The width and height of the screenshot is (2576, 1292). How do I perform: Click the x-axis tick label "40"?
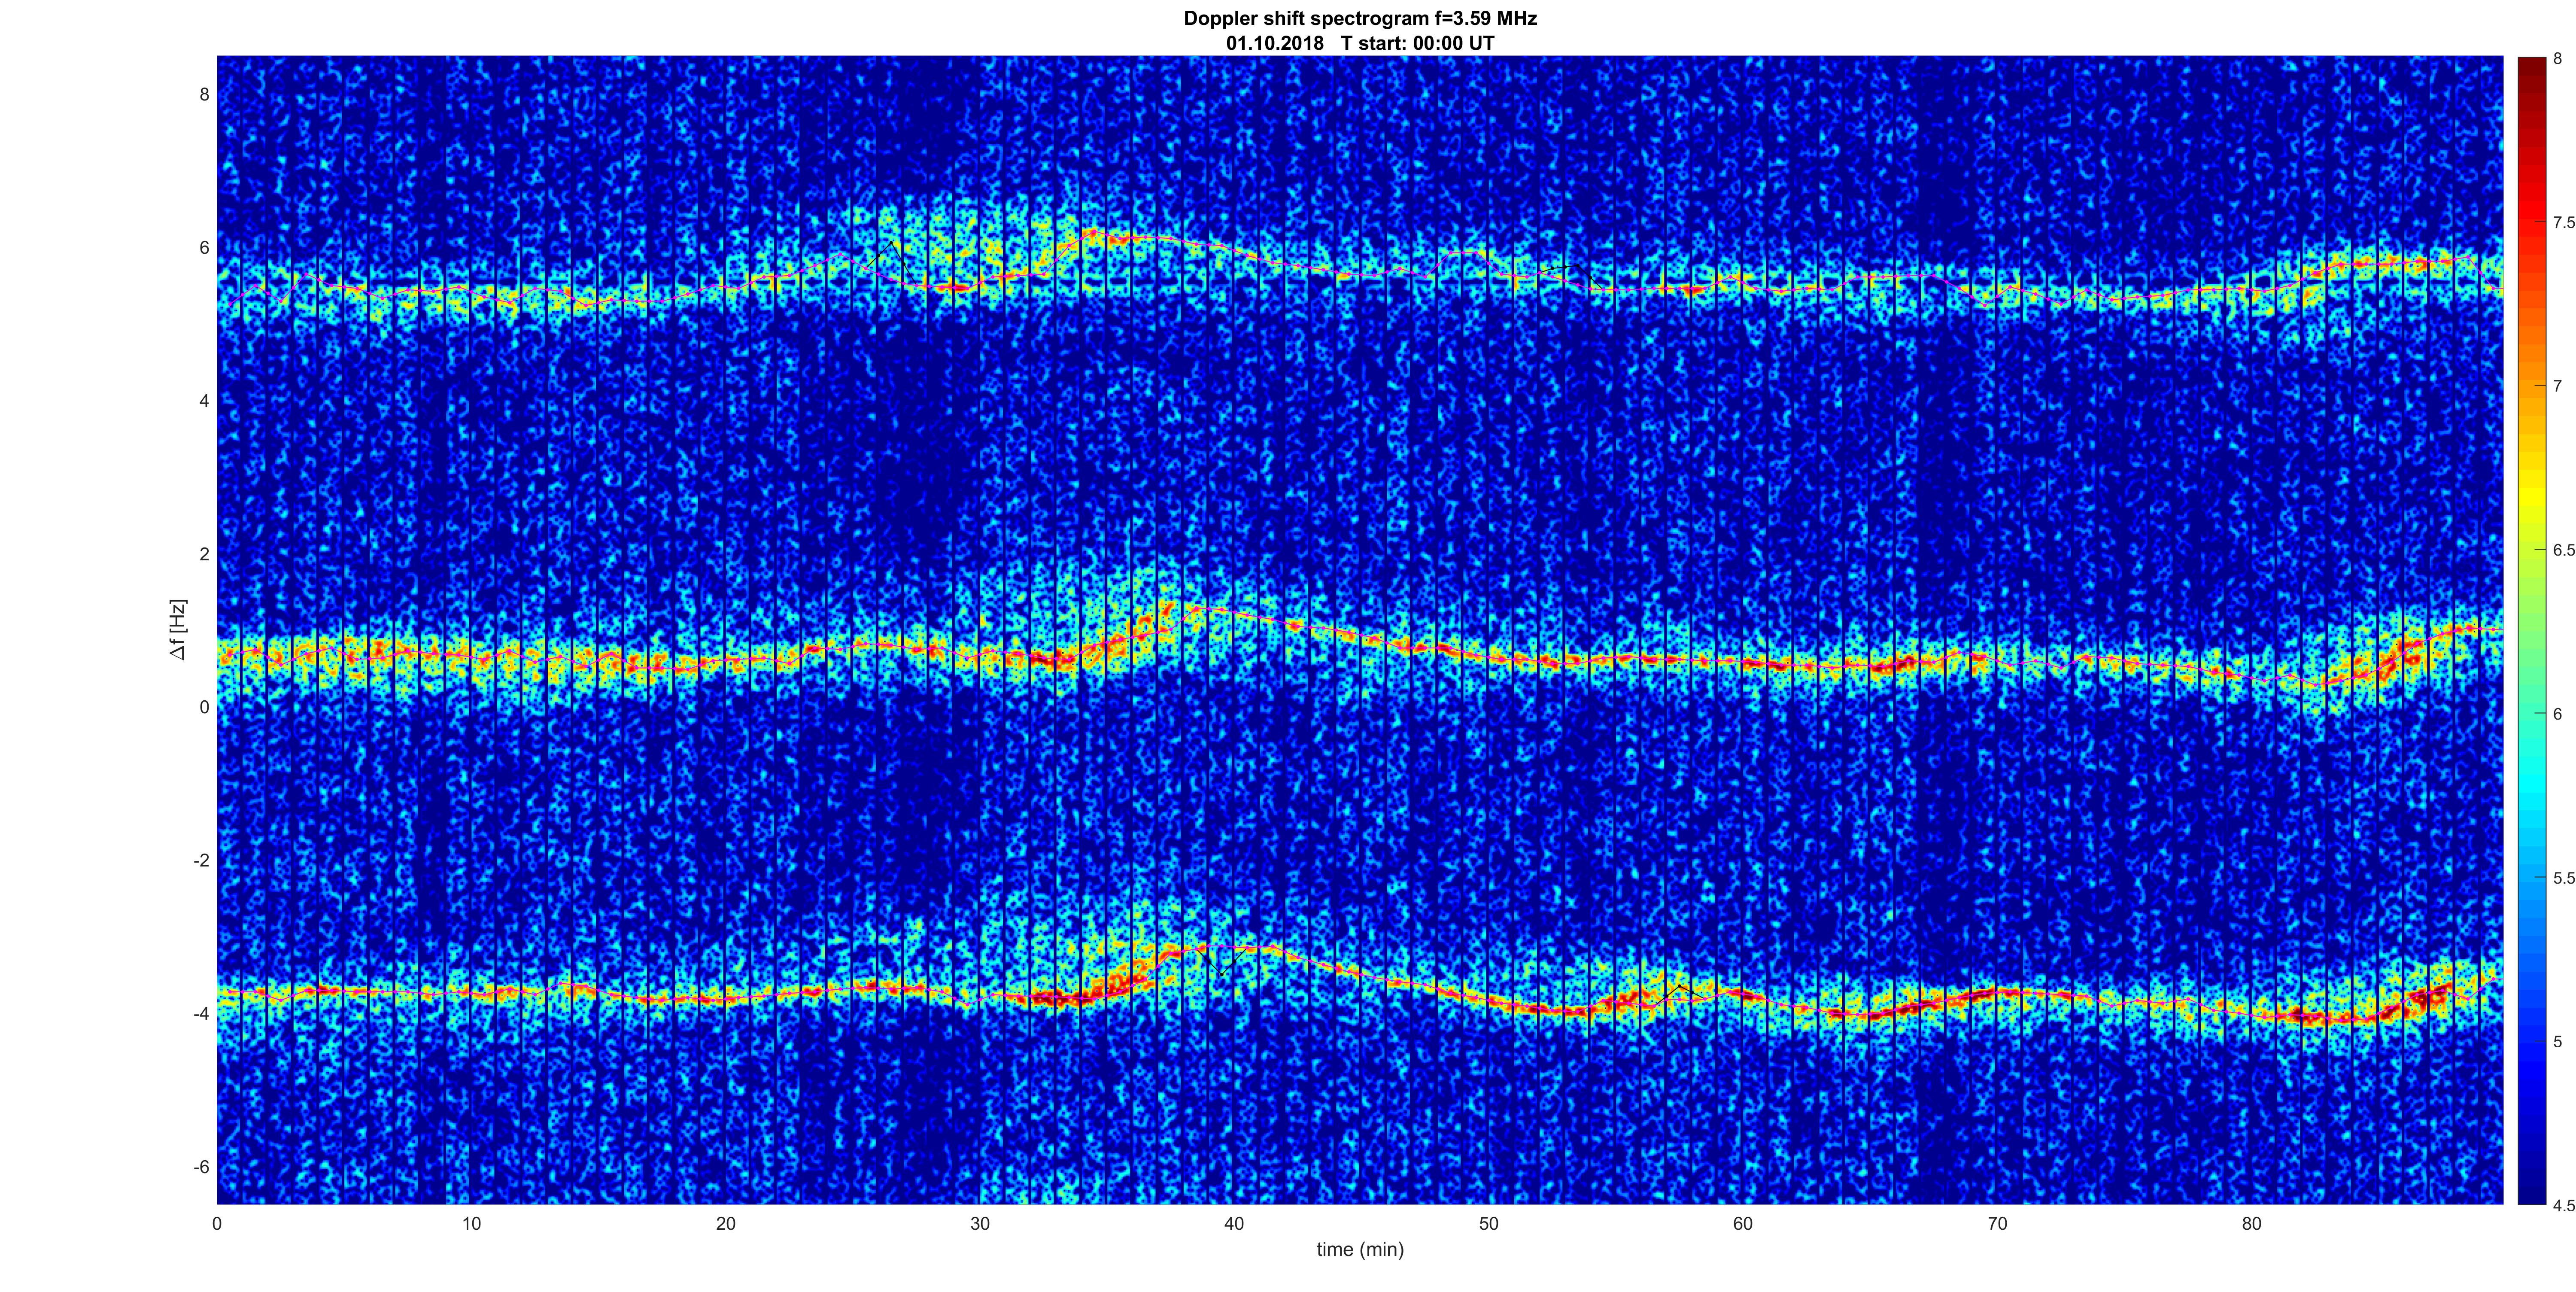[x=1234, y=1224]
